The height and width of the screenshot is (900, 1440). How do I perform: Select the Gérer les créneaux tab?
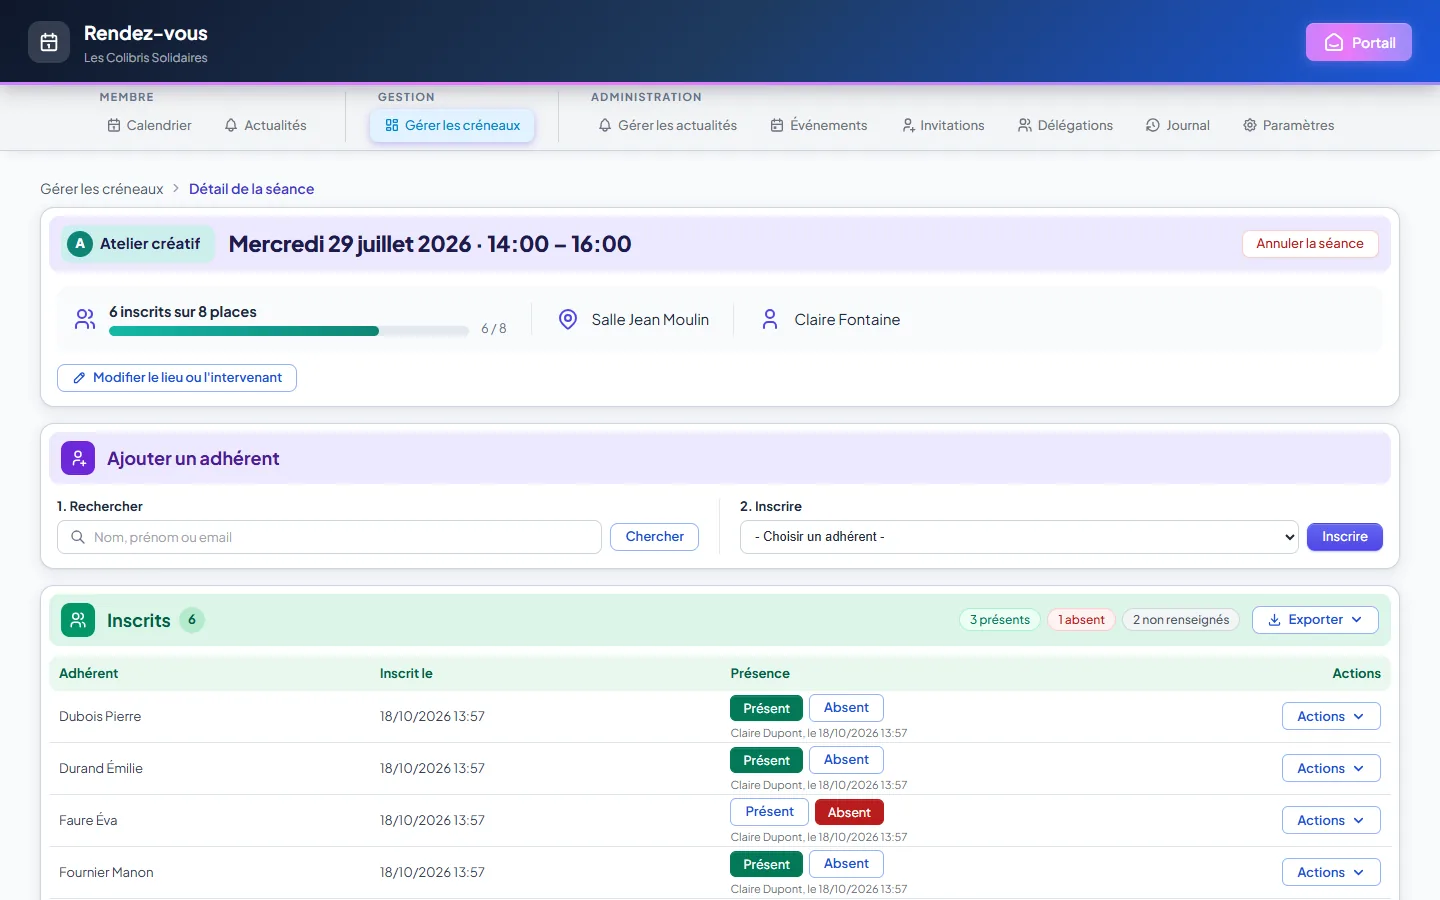[452, 125]
